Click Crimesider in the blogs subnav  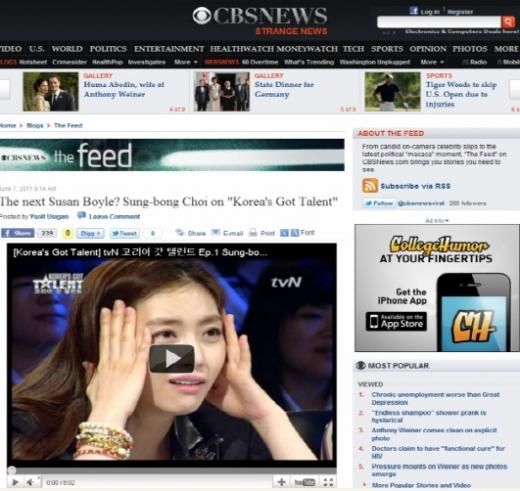(x=69, y=62)
